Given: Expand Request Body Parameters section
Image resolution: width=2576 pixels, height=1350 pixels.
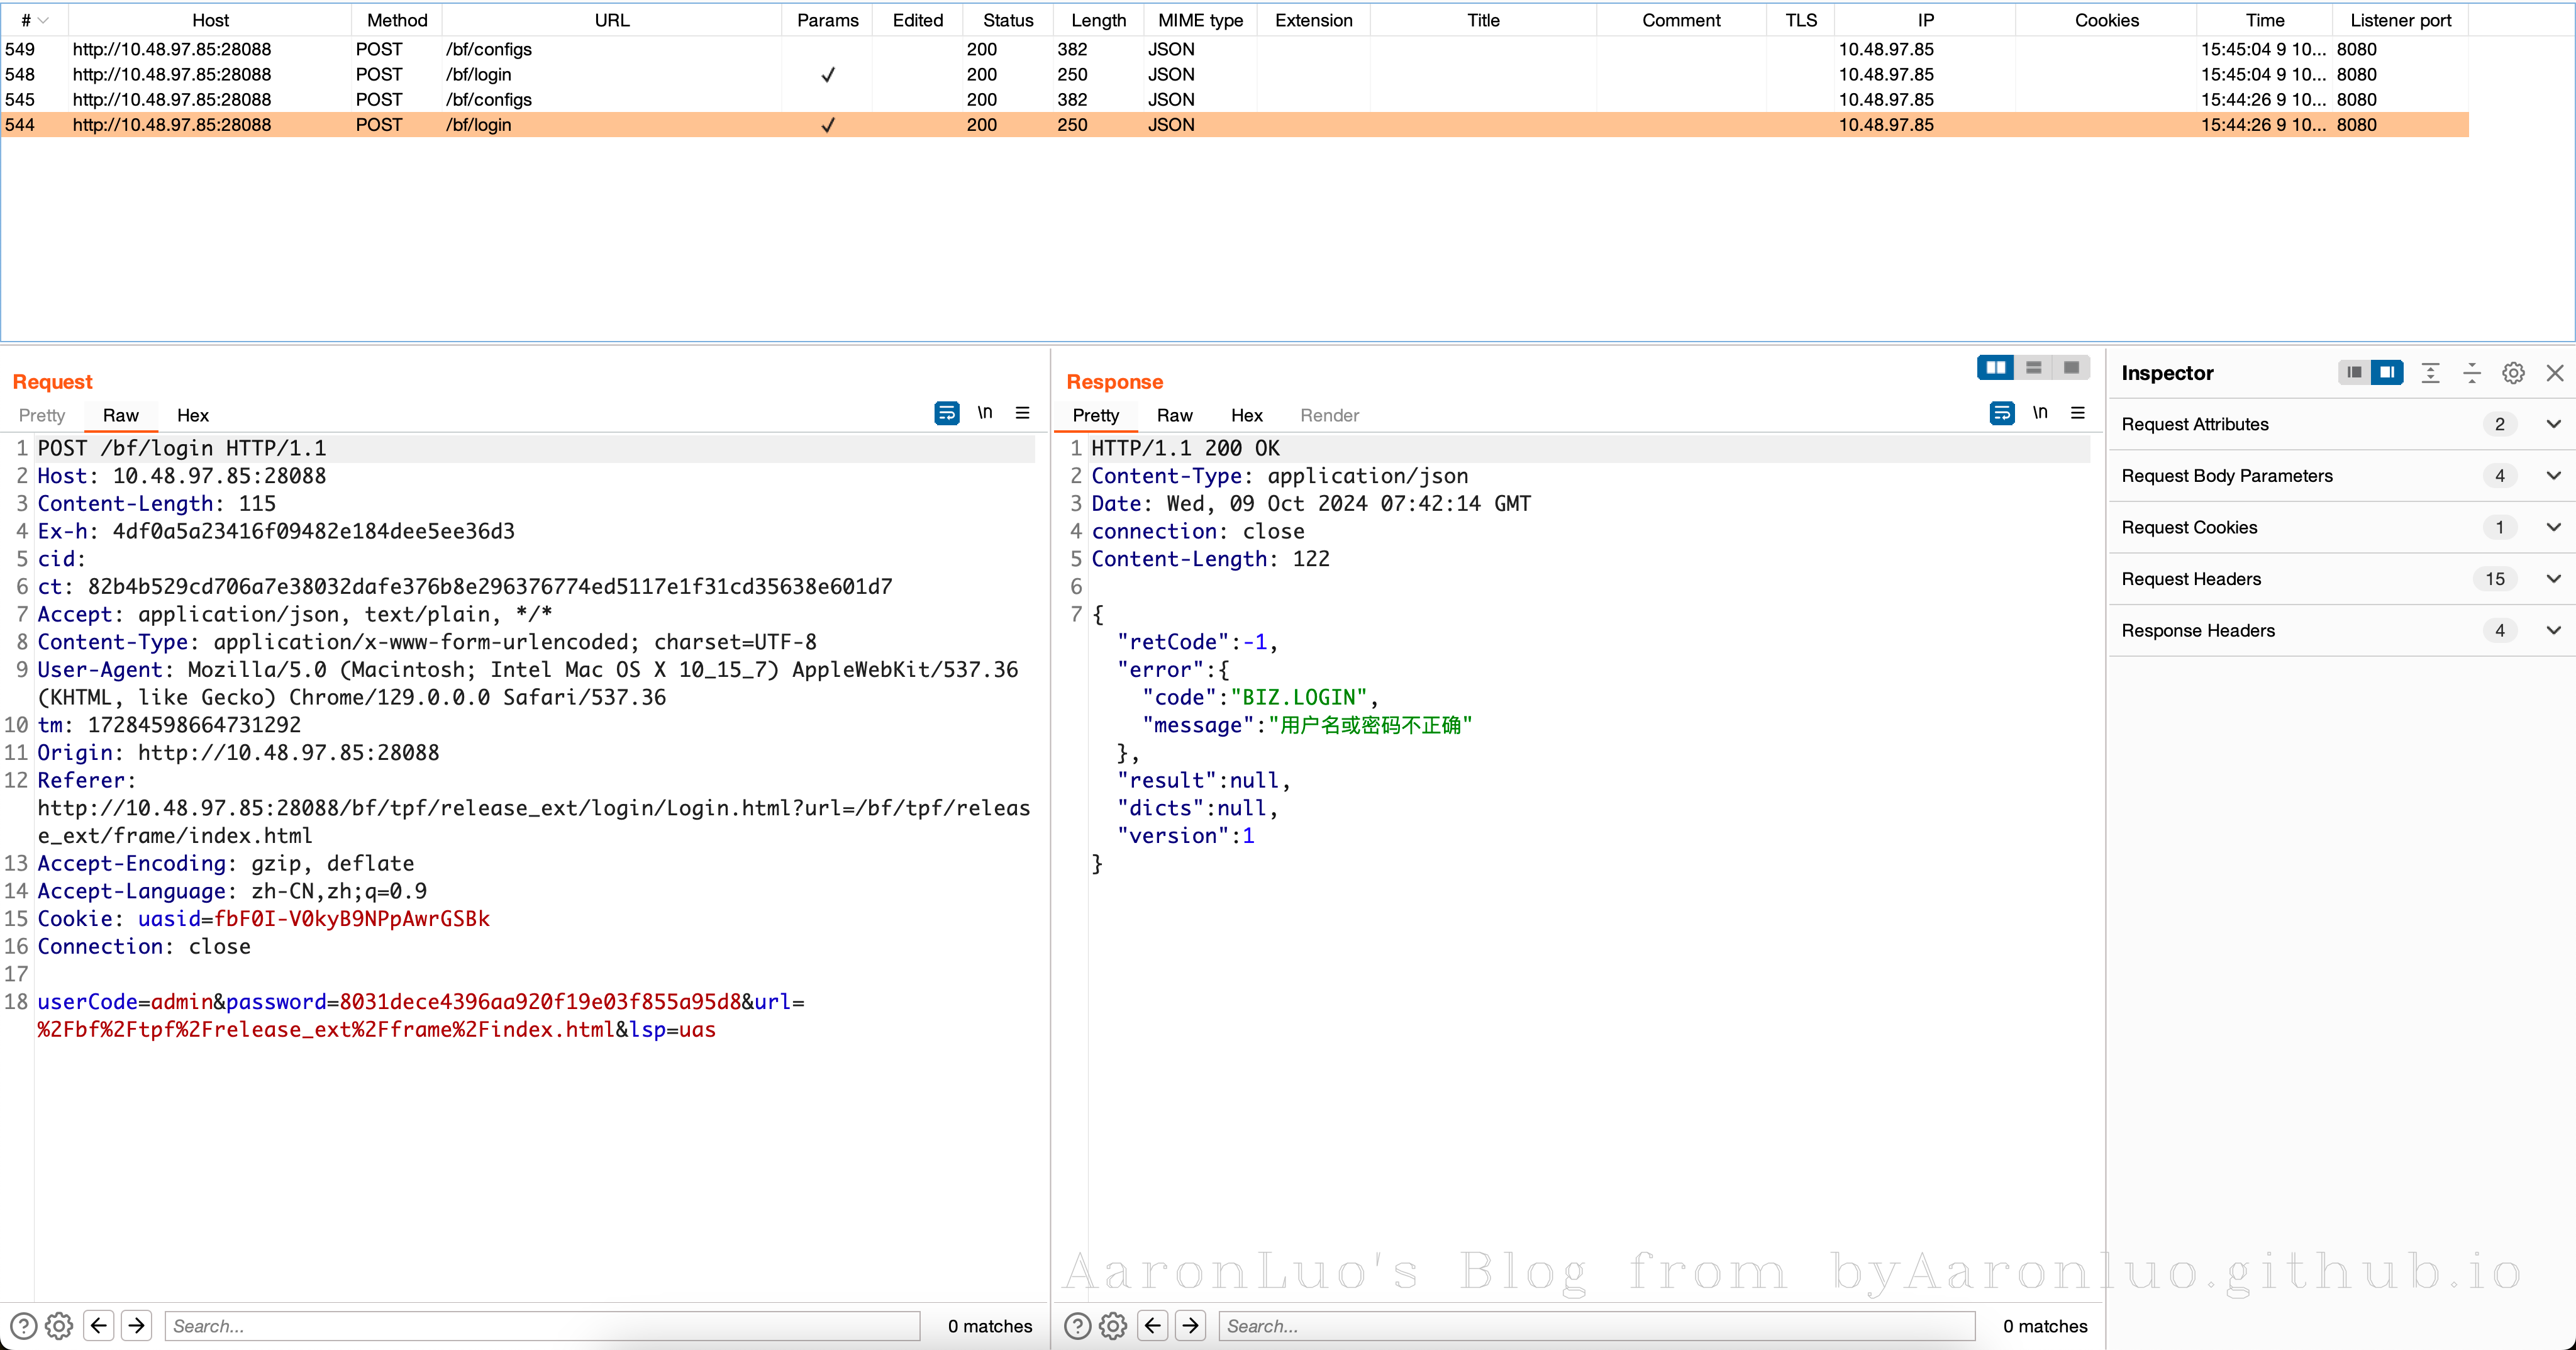Looking at the screenshot, I should tap(2553, 476).
